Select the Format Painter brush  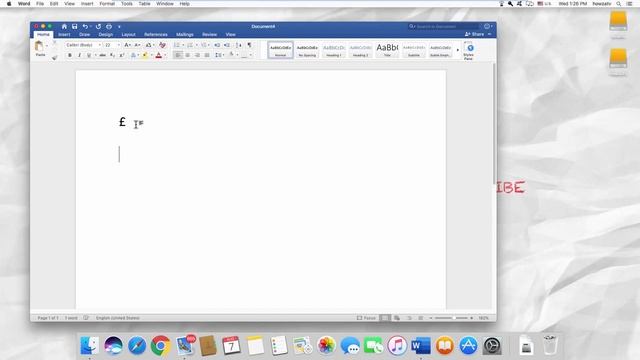tap(55, 58)
